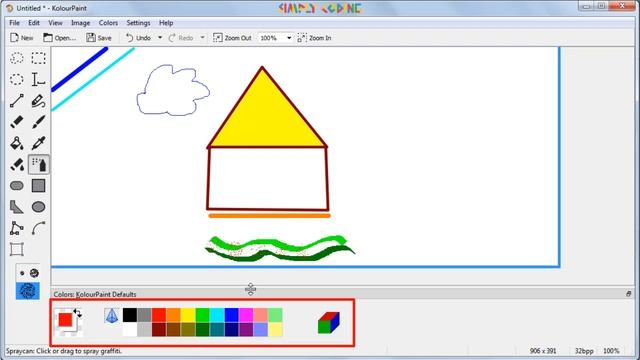Click the Zoom Out button
The image size is (640, 360).
[232, 38]
